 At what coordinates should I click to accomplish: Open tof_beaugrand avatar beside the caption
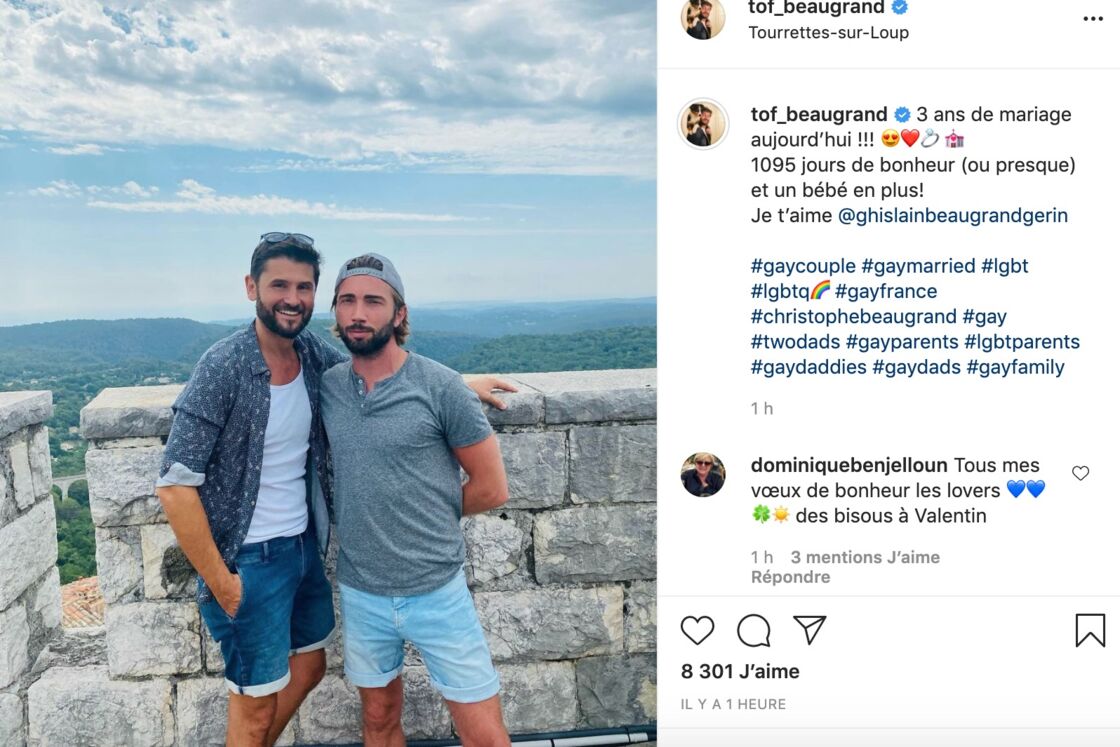703,124
